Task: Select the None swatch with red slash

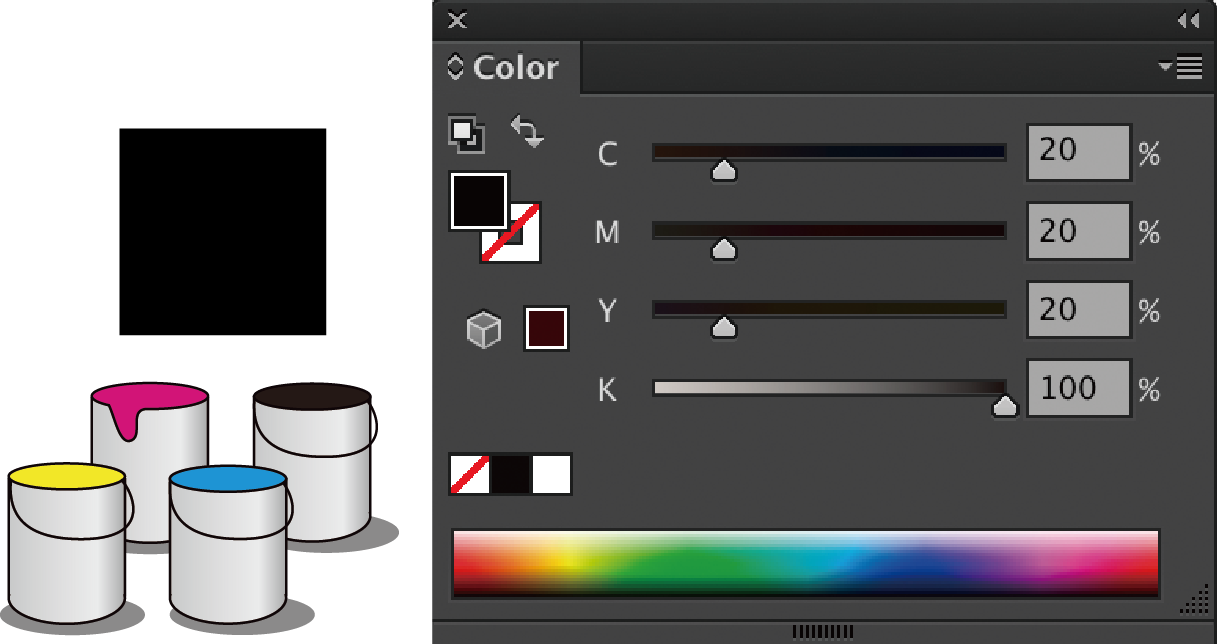Action: pos(470,475)
